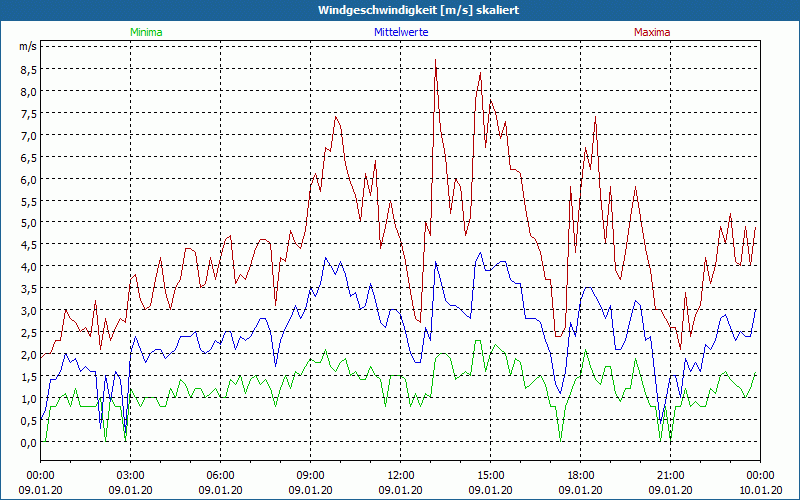Click the 18:00 time axis label
800x500 pixels.
coord(581,476)
